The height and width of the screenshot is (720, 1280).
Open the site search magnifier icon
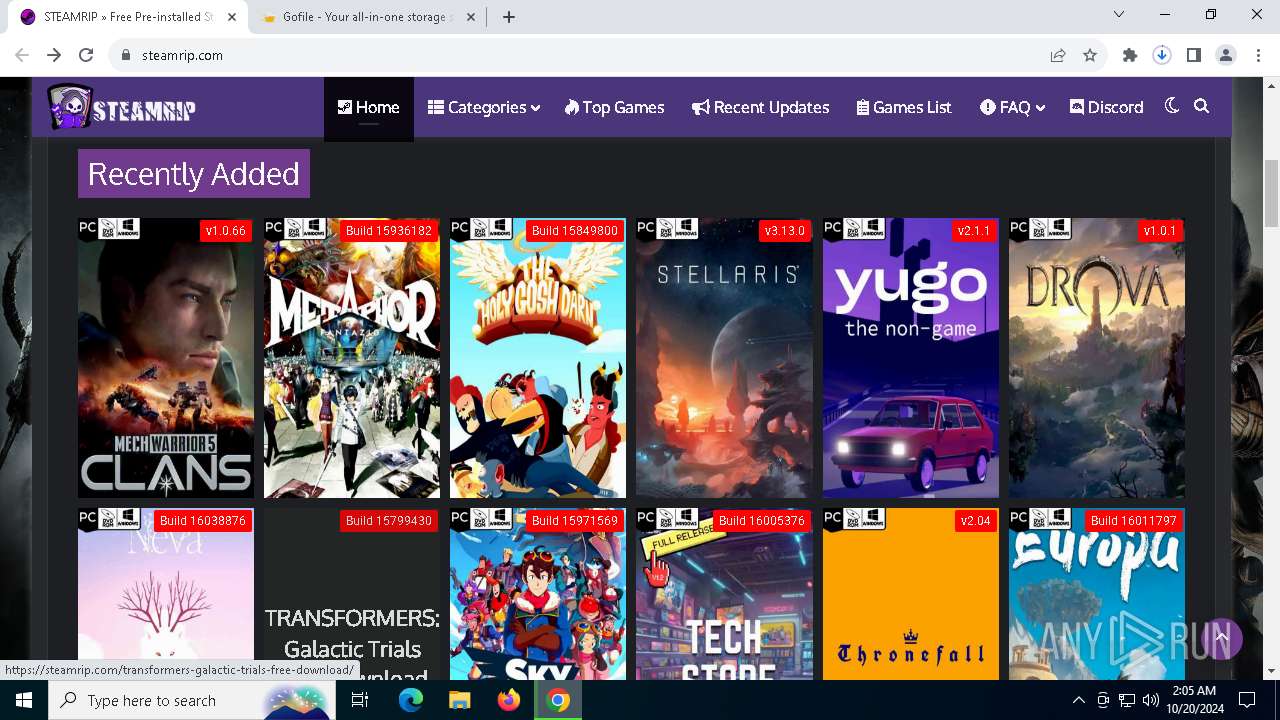[x=1202, y=106]
